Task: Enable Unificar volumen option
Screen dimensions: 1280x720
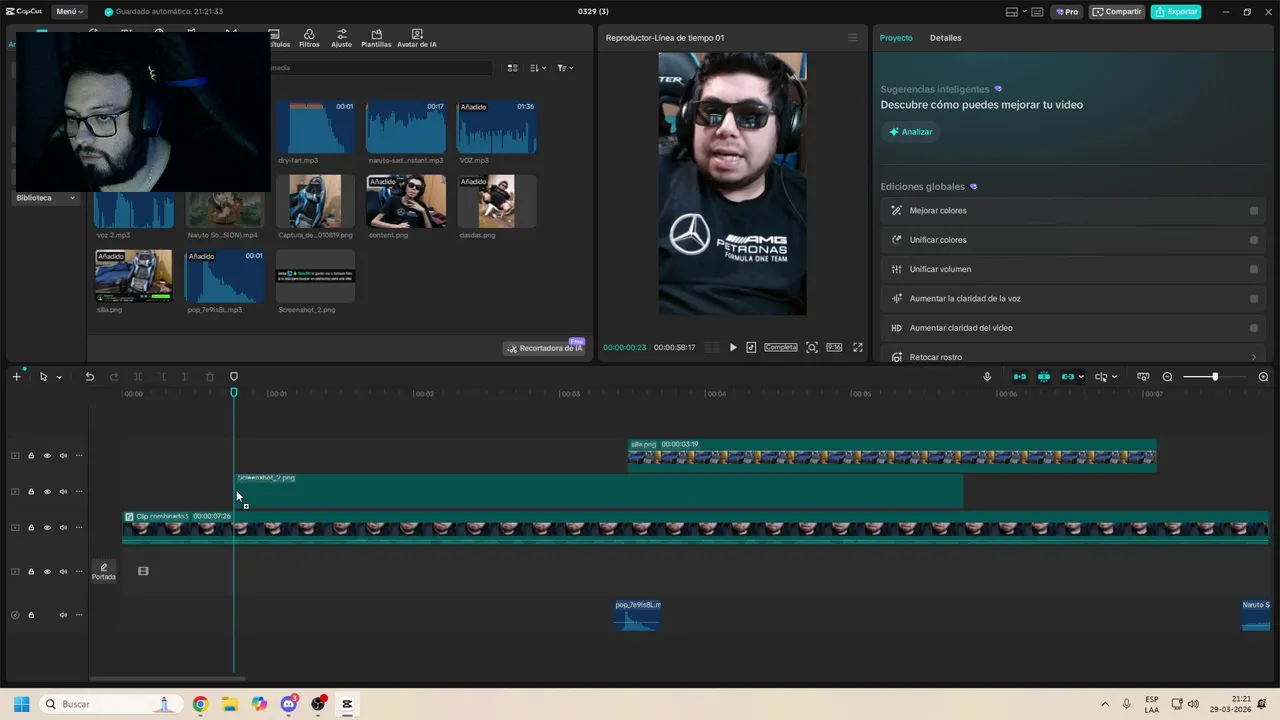Action: coord(1254,269)
